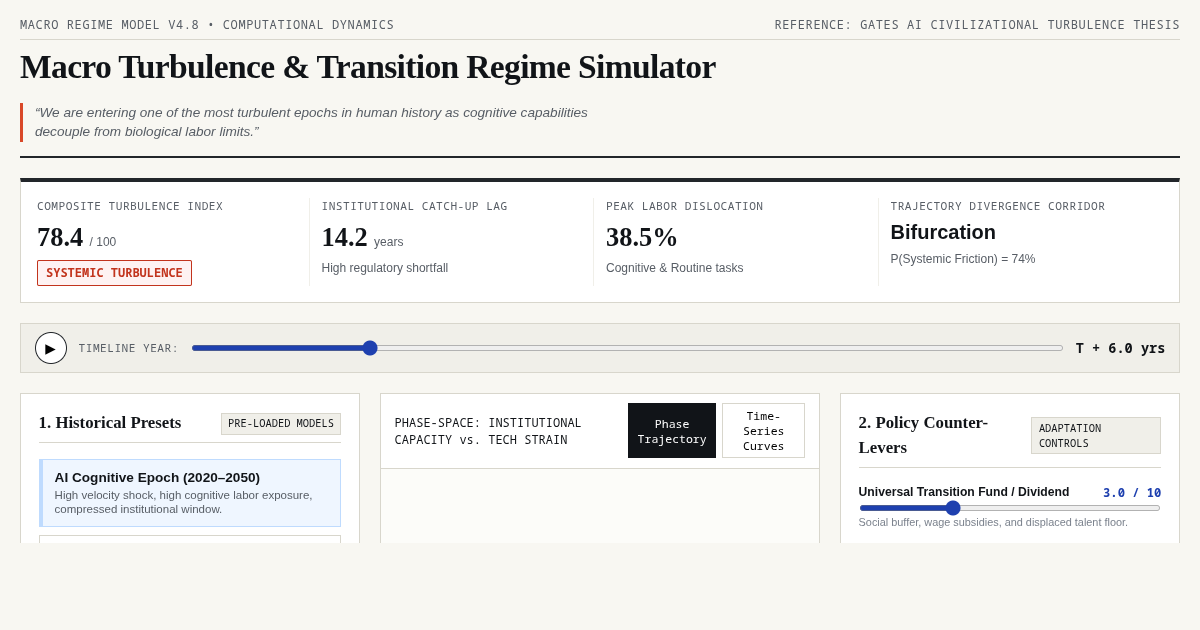
Task: Click the main simulator title
Action: pos(368,67)
